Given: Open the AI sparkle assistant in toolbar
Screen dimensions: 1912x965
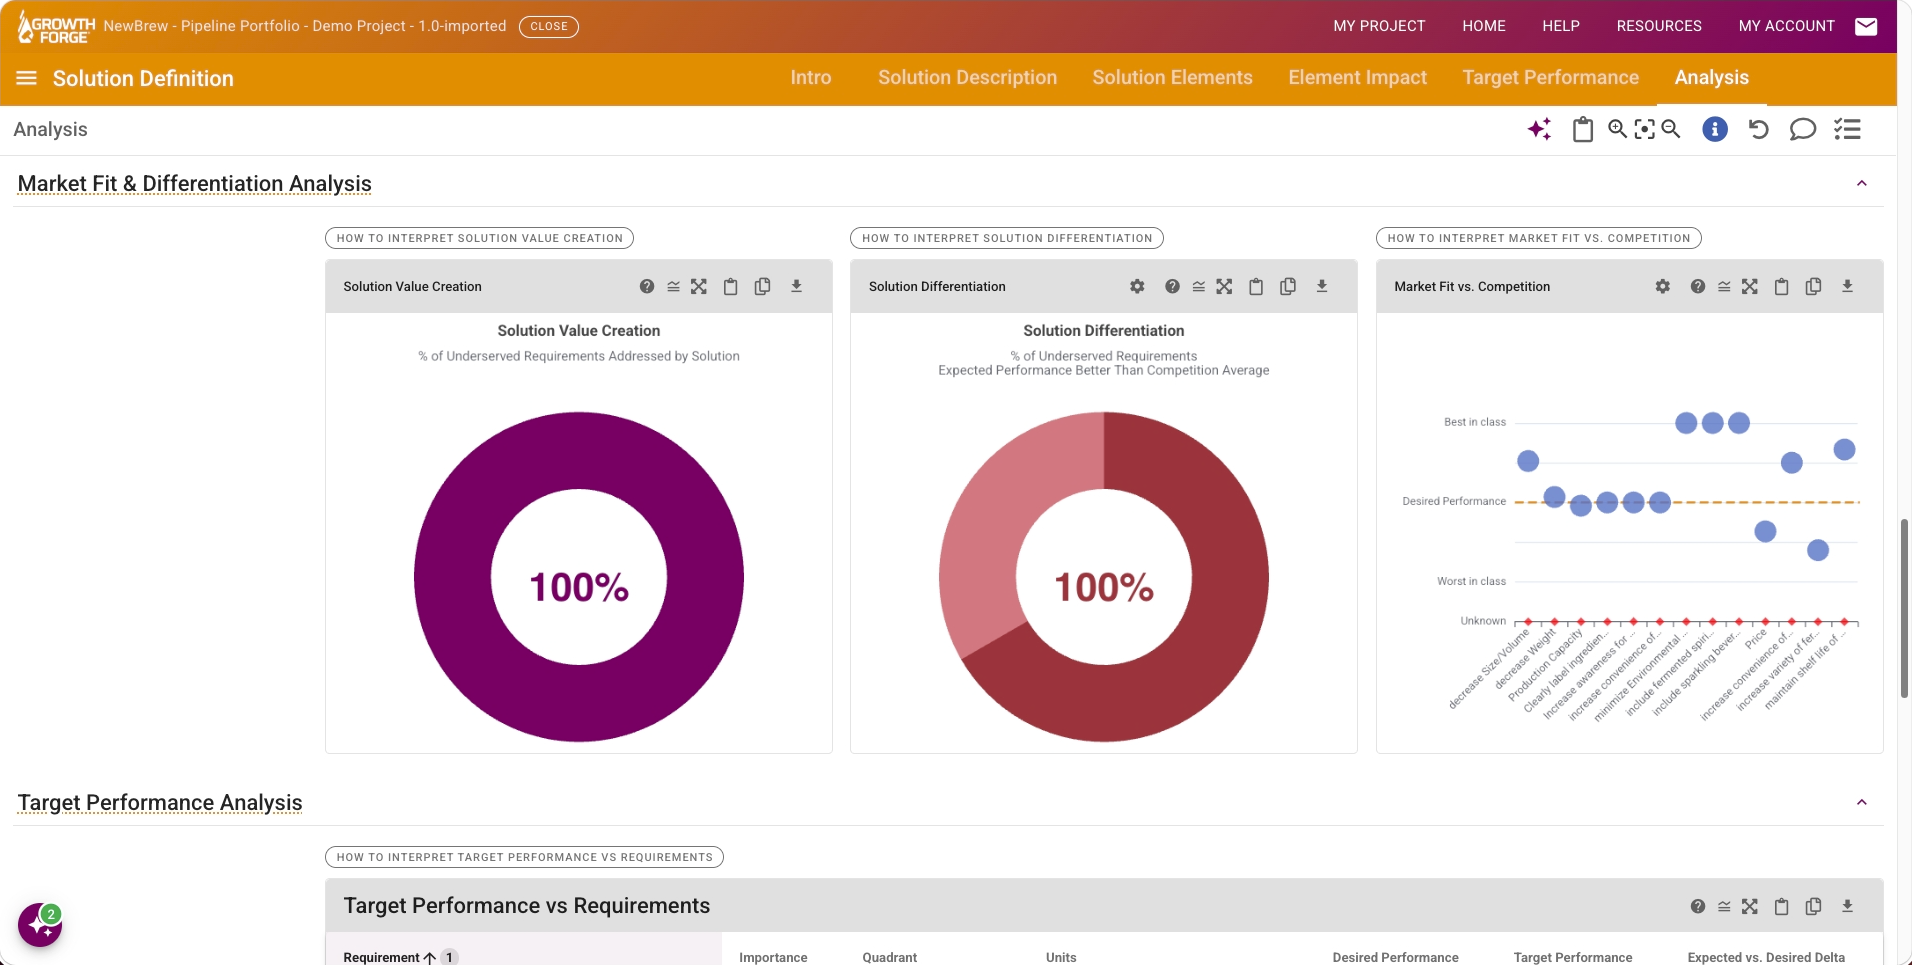Looking at the screenshot, I should pos(1540,129).
